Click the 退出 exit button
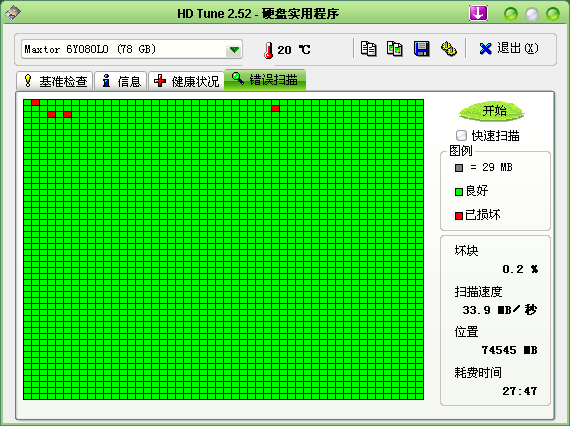This screenshot has height=426, width=570. 509,49
